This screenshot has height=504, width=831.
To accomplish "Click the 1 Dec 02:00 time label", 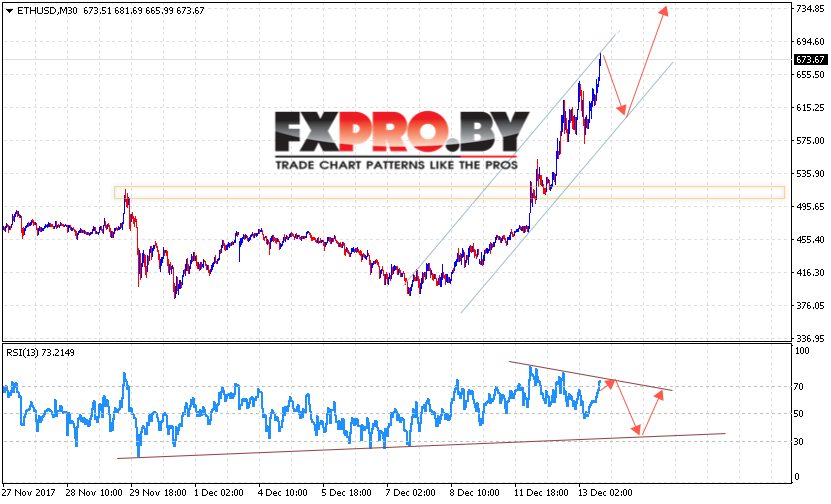I will point(218,492).
